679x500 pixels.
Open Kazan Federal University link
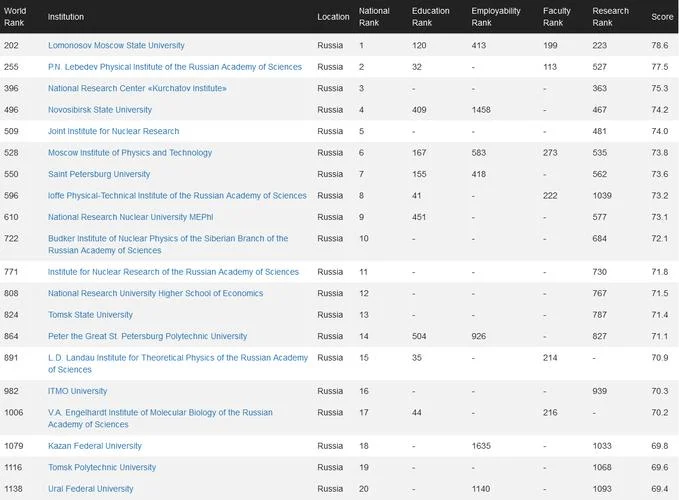(95, 446)
